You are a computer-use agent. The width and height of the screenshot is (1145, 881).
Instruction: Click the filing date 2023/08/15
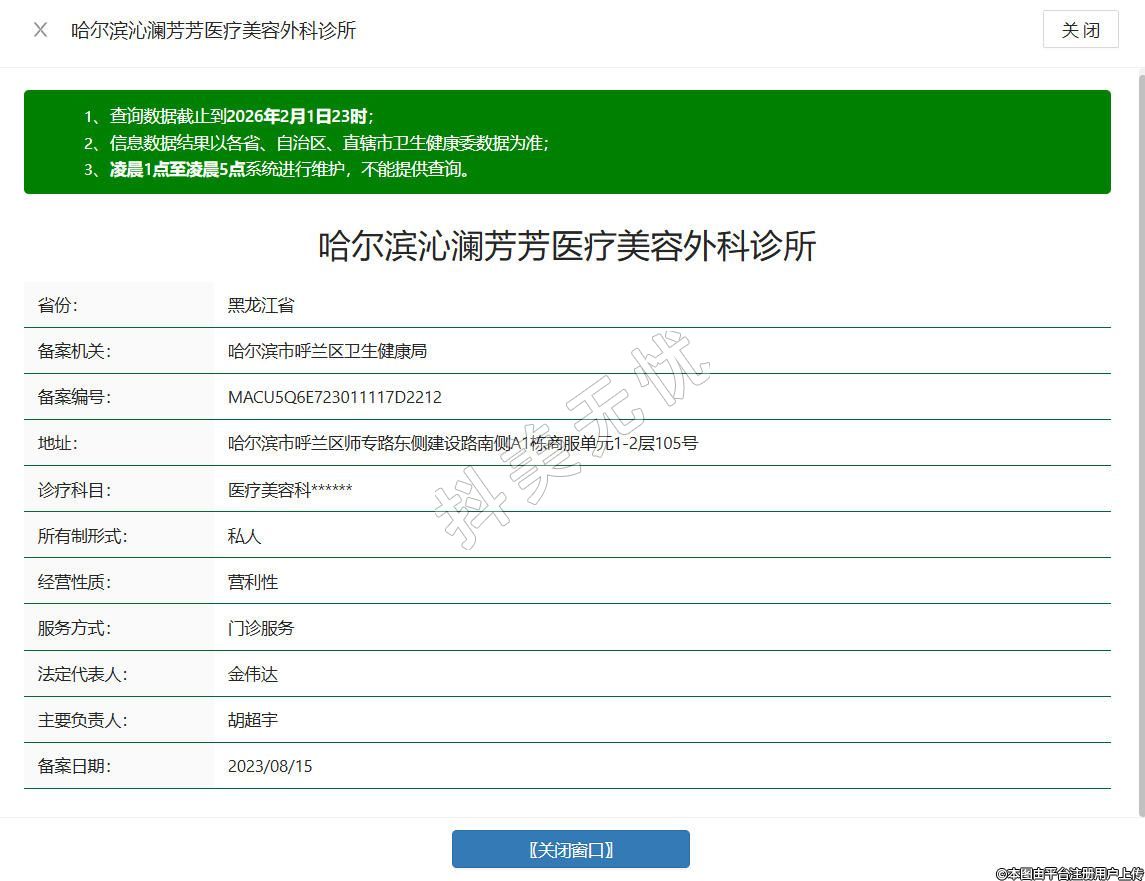coord(270,766)
